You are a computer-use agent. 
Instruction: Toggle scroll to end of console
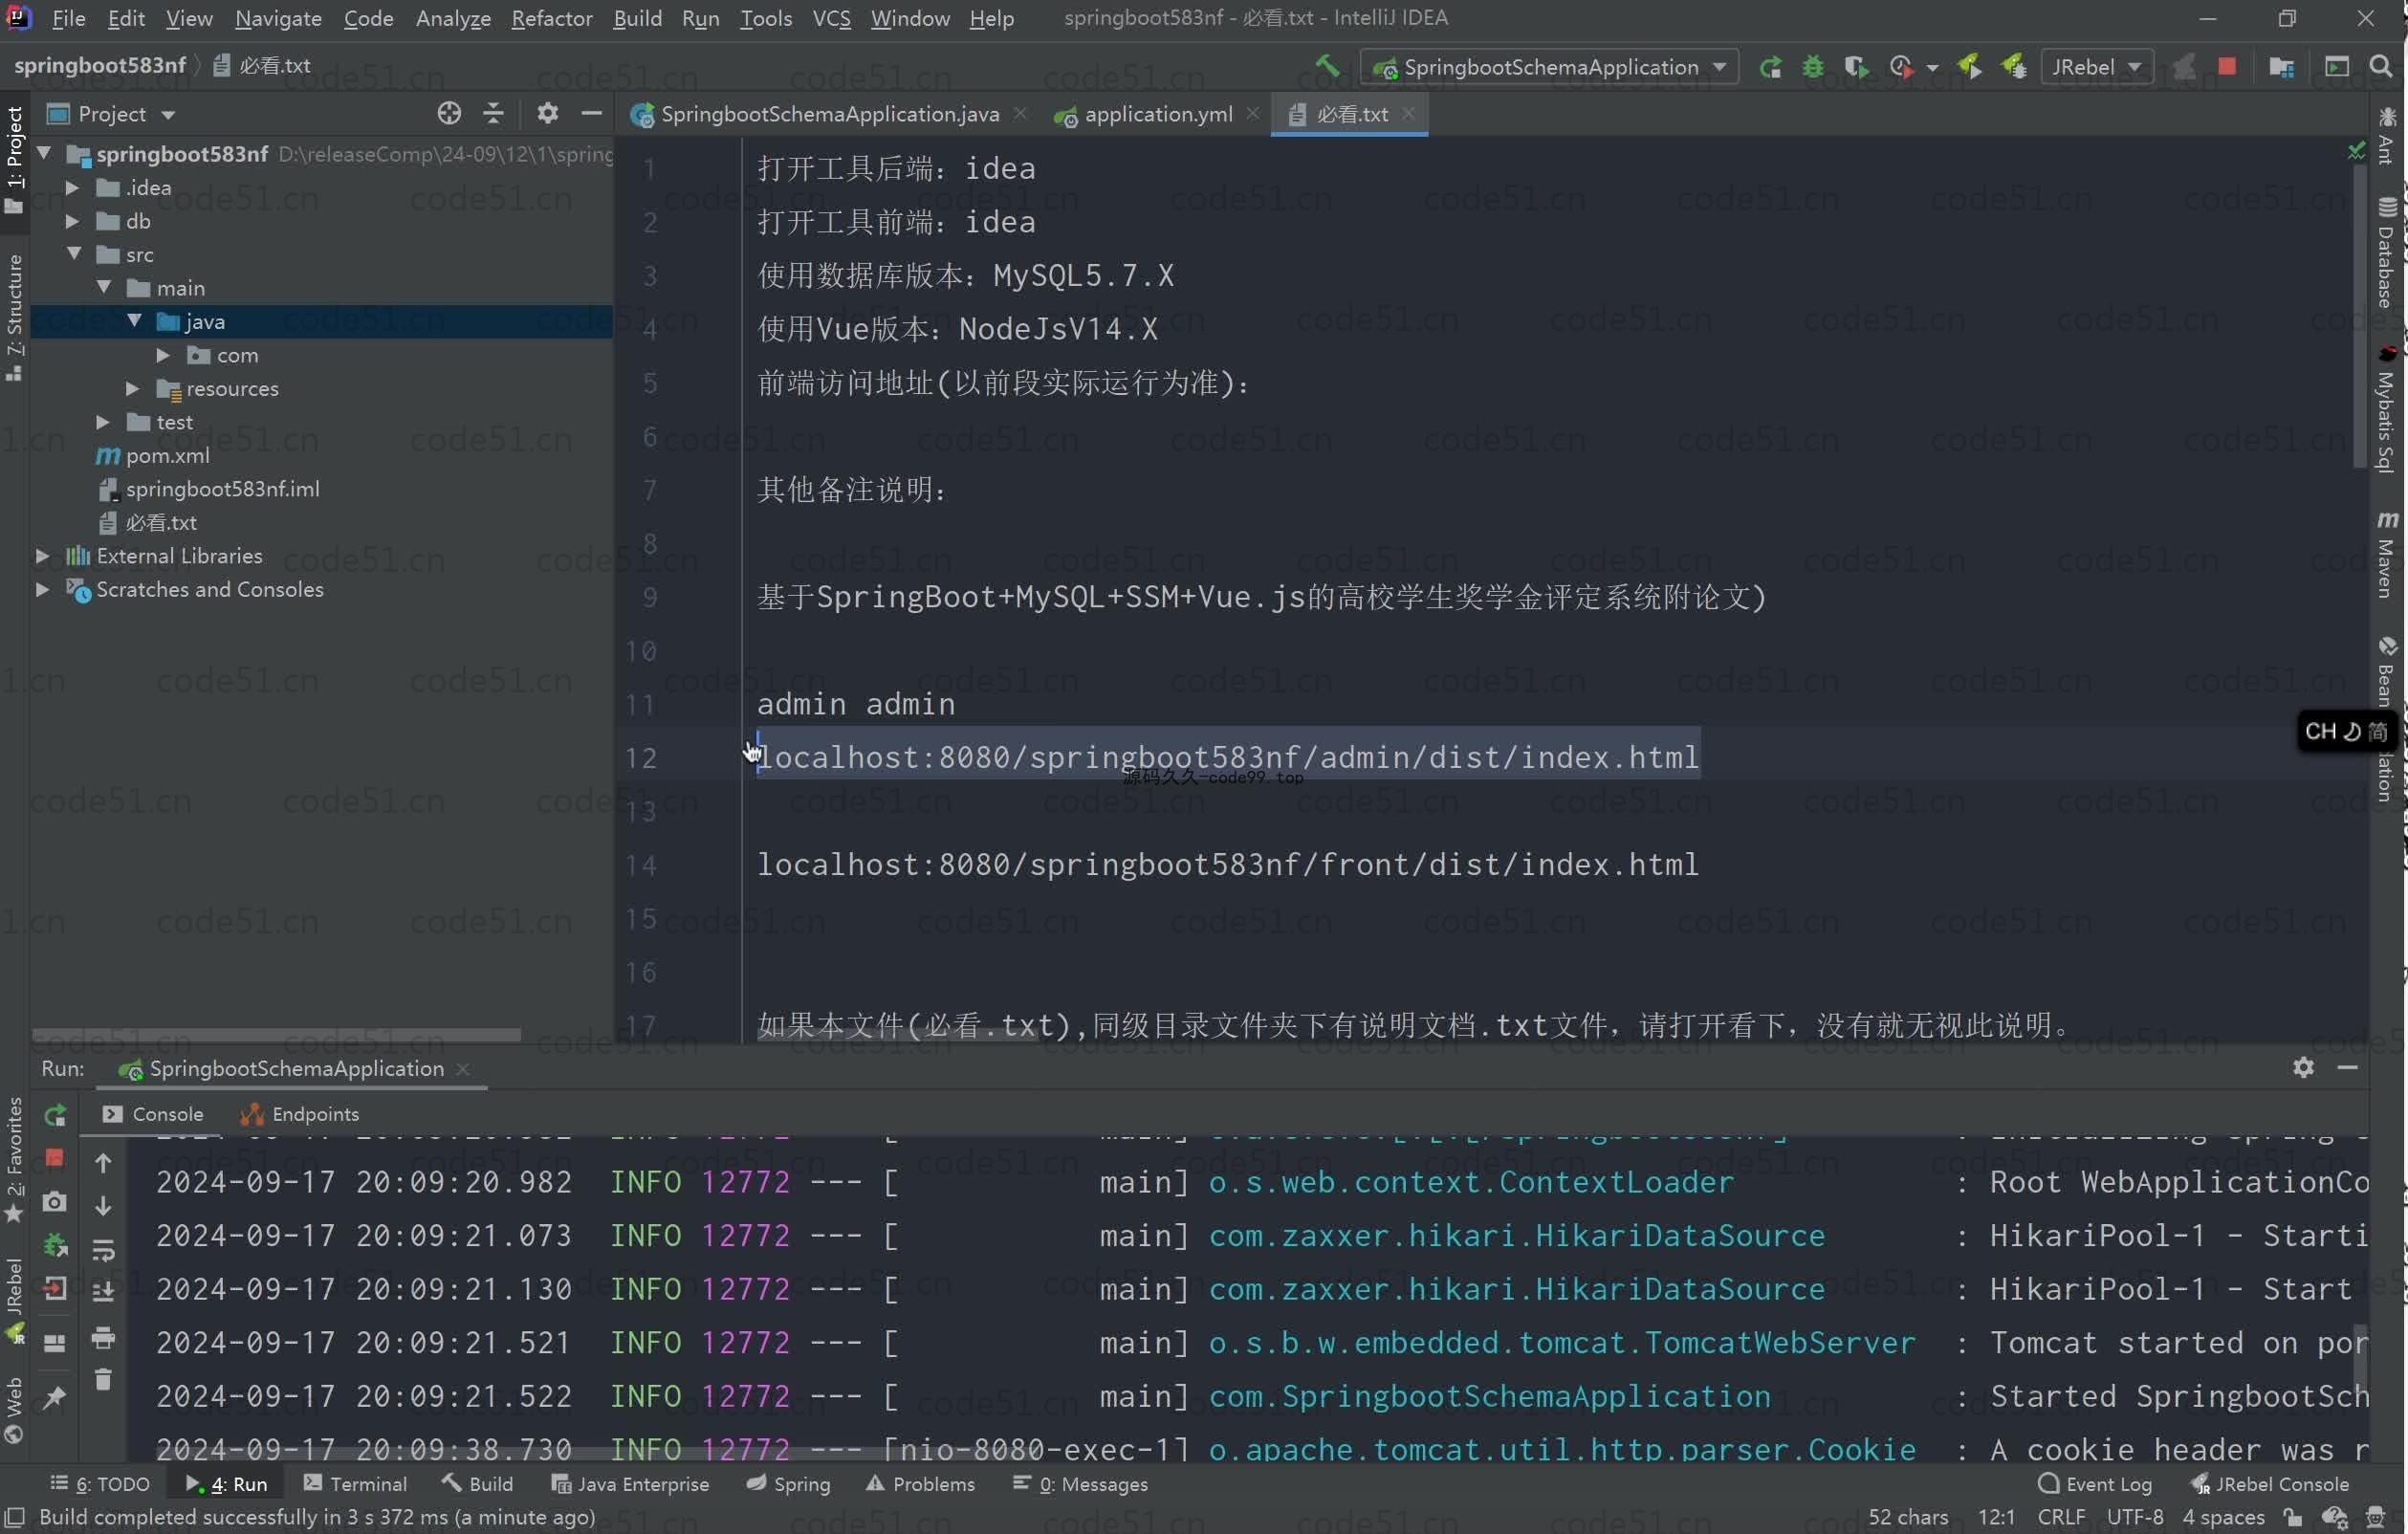103,1292
